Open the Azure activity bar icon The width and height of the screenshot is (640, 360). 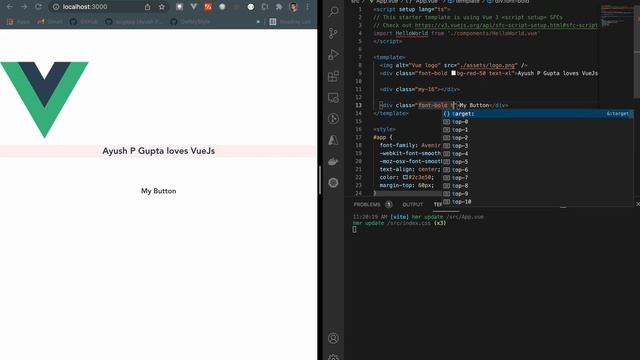(333, 140)
